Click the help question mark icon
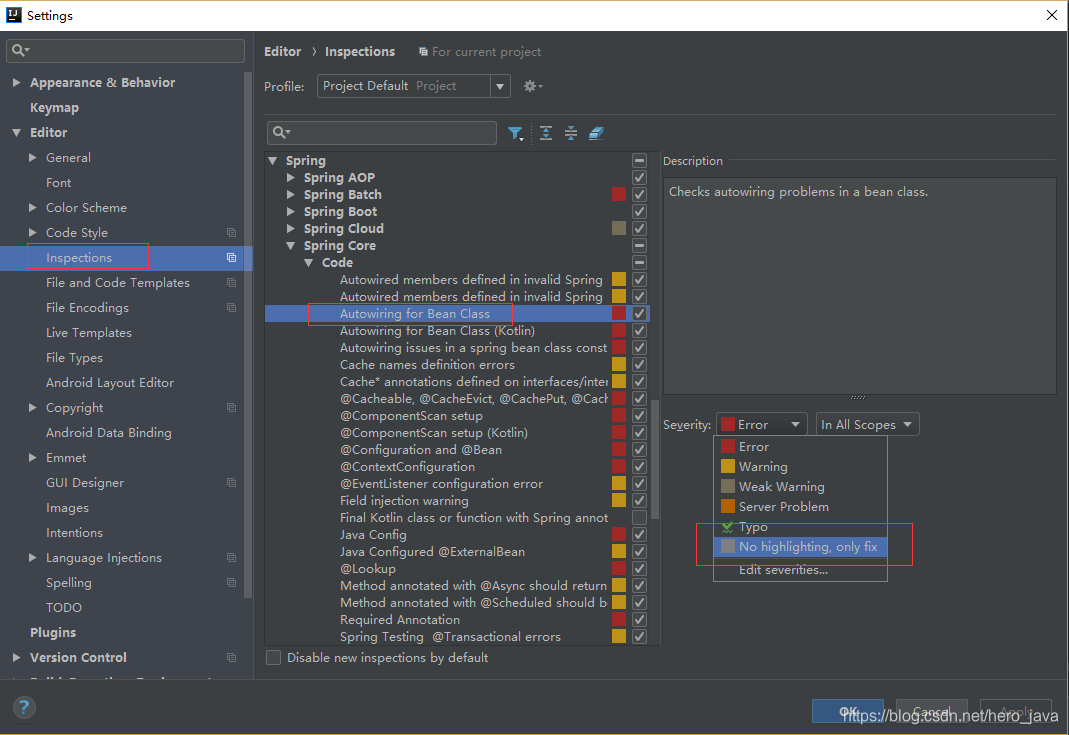The width and height of the screenshot is (1069, 735). [x=24, y=707]
